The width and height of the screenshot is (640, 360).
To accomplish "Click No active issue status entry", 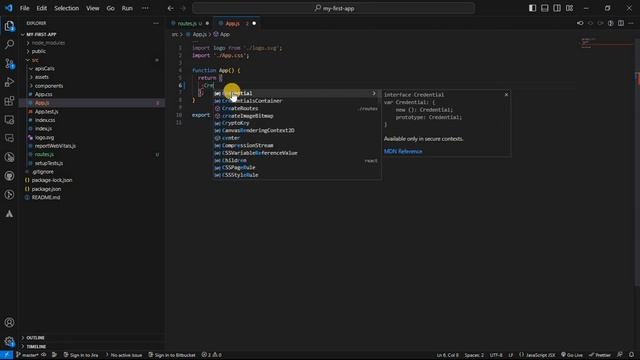I will pyautogui.click(x=124, y=355).
